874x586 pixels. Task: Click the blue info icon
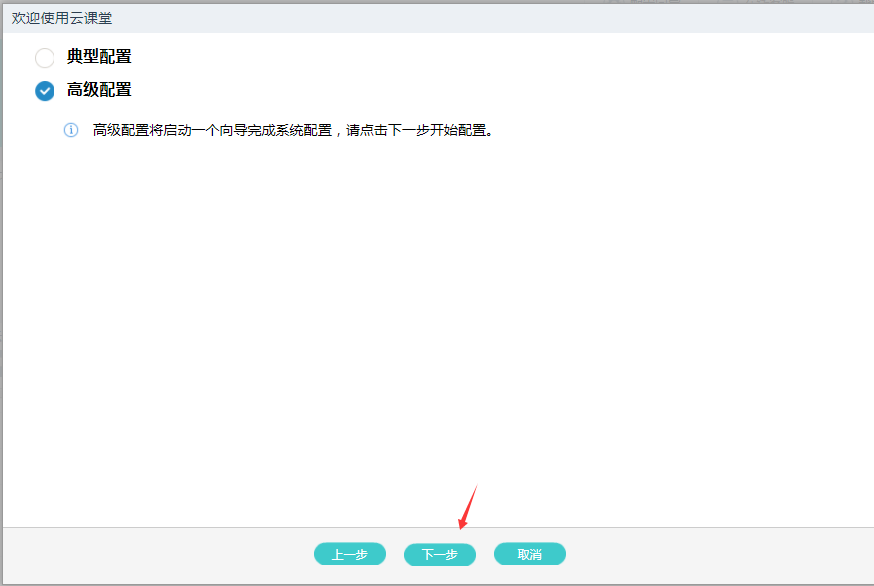[71, 130]
